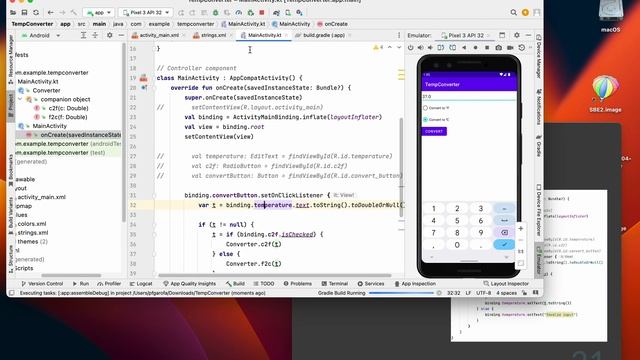
Task: Open App Quality Insights tool window
Action: [189, 283]
